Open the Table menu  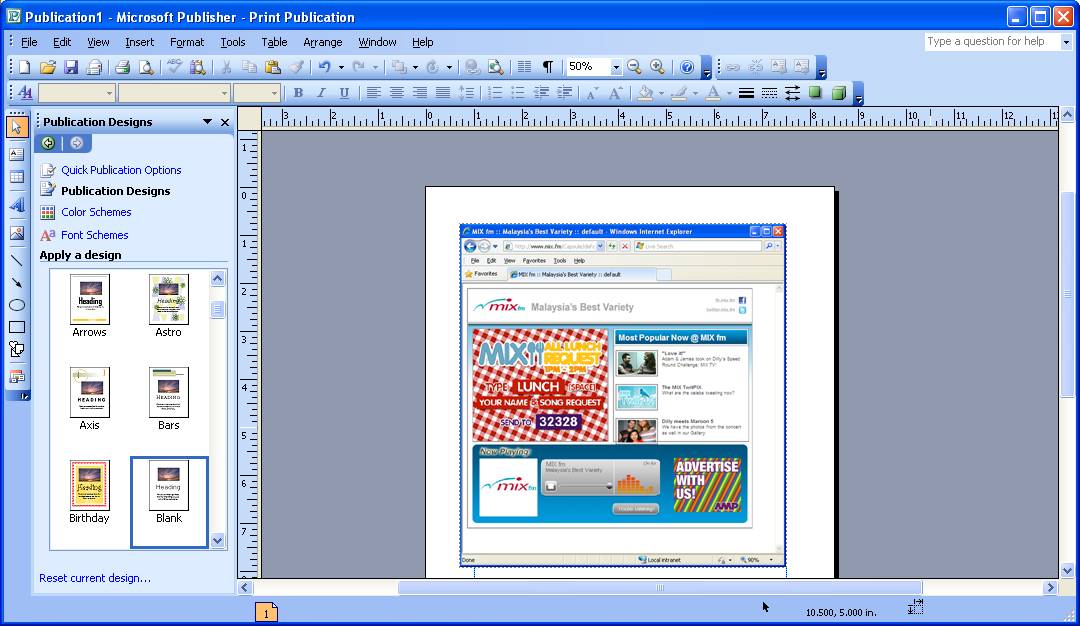coord(274,42)
